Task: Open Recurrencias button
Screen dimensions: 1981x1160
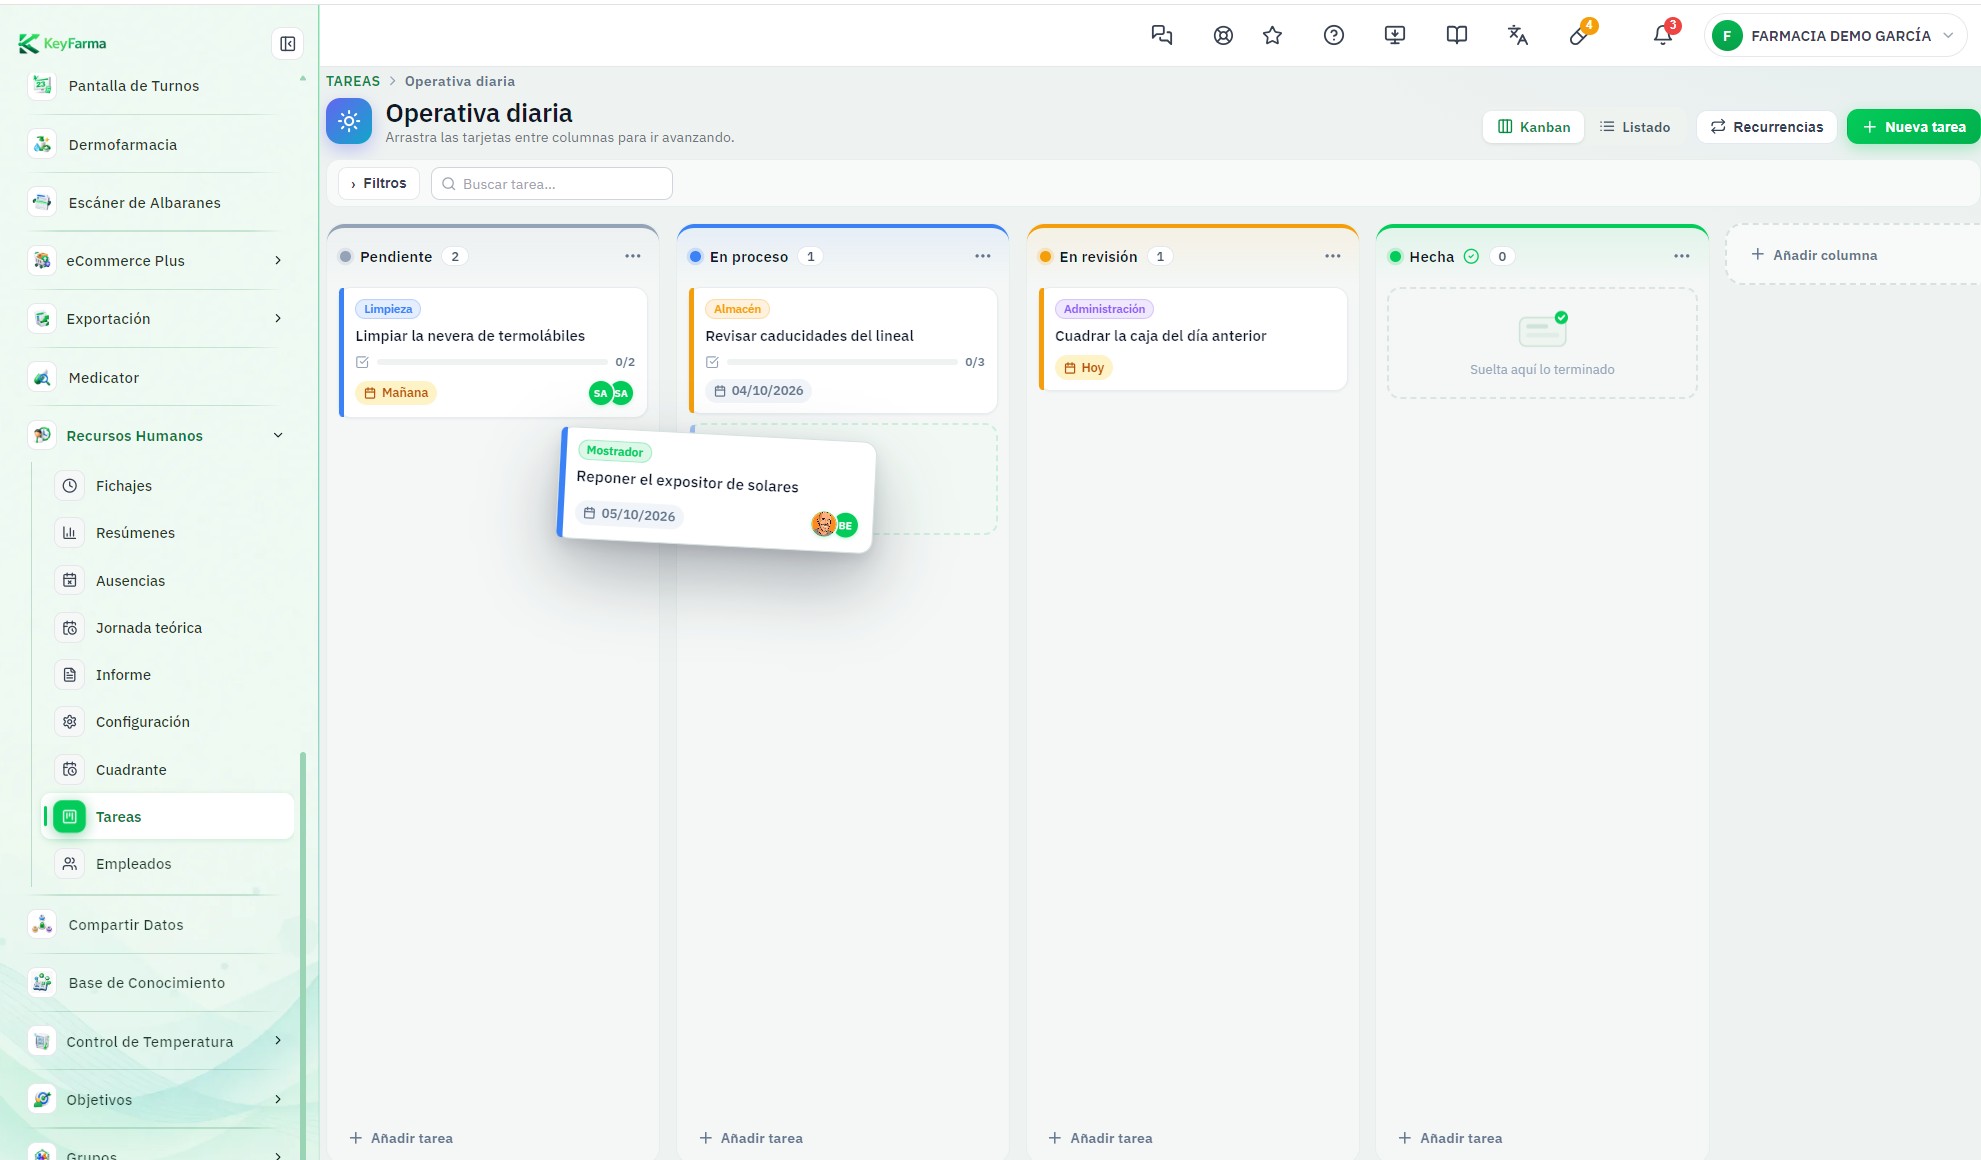Action: (x=1767, y=127)
